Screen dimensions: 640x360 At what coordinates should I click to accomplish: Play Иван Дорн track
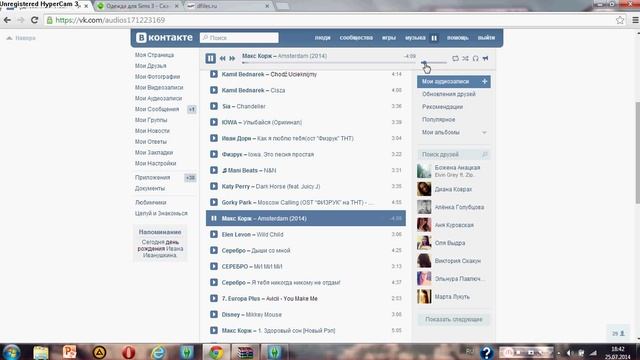point(213,138)
